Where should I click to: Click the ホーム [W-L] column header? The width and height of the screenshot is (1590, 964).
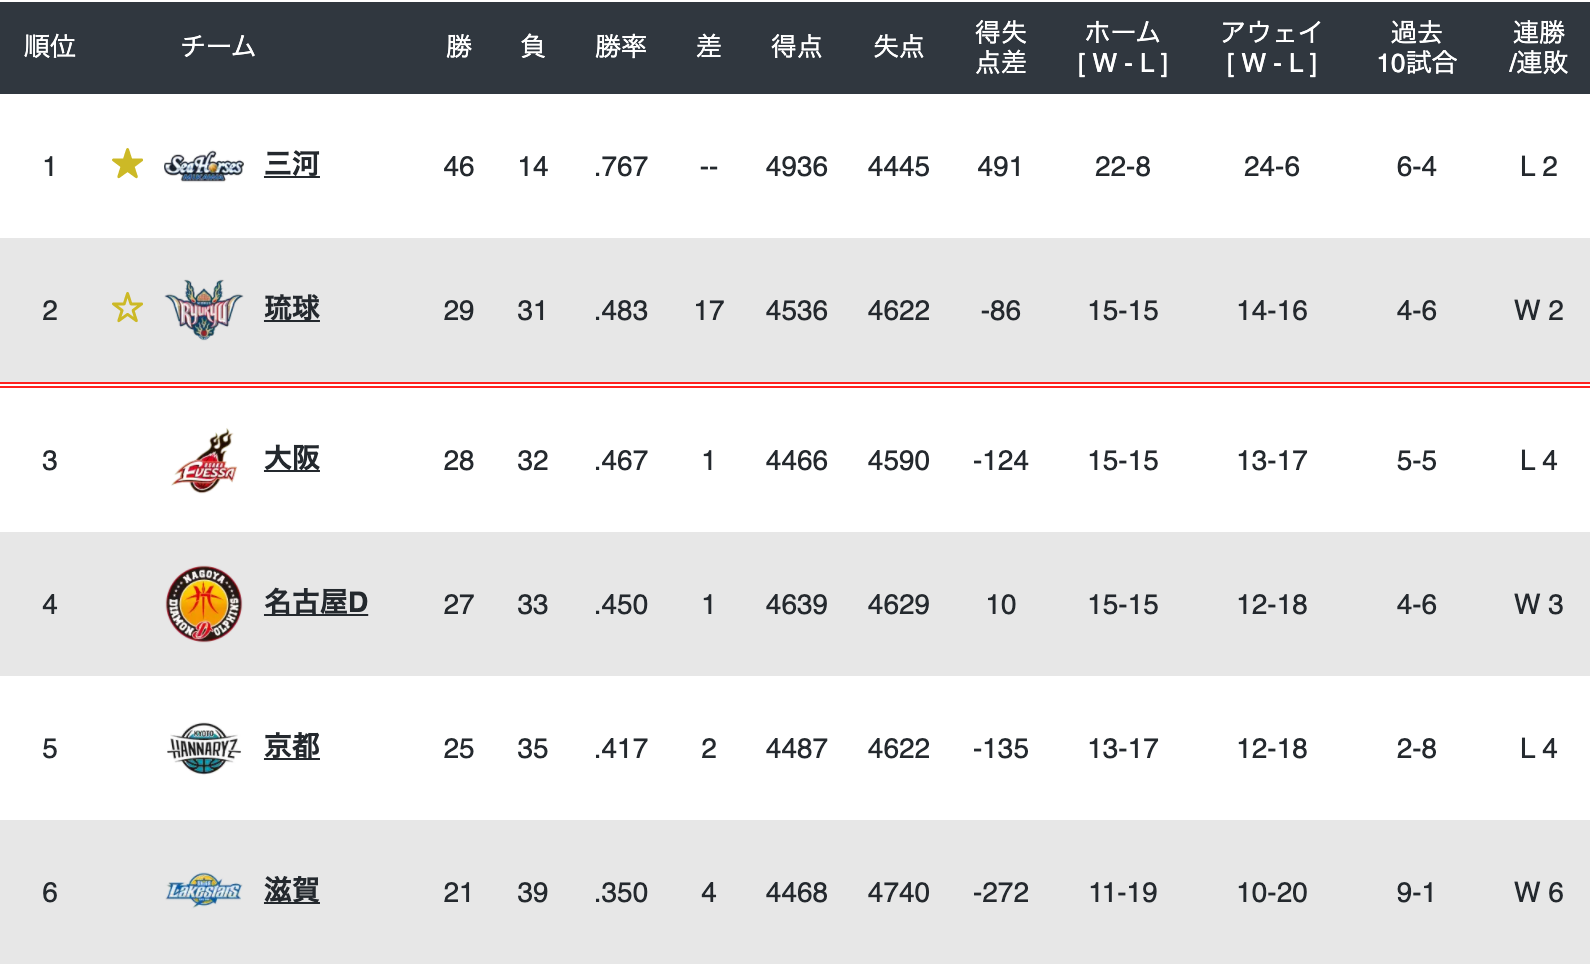coord(1123,47)
